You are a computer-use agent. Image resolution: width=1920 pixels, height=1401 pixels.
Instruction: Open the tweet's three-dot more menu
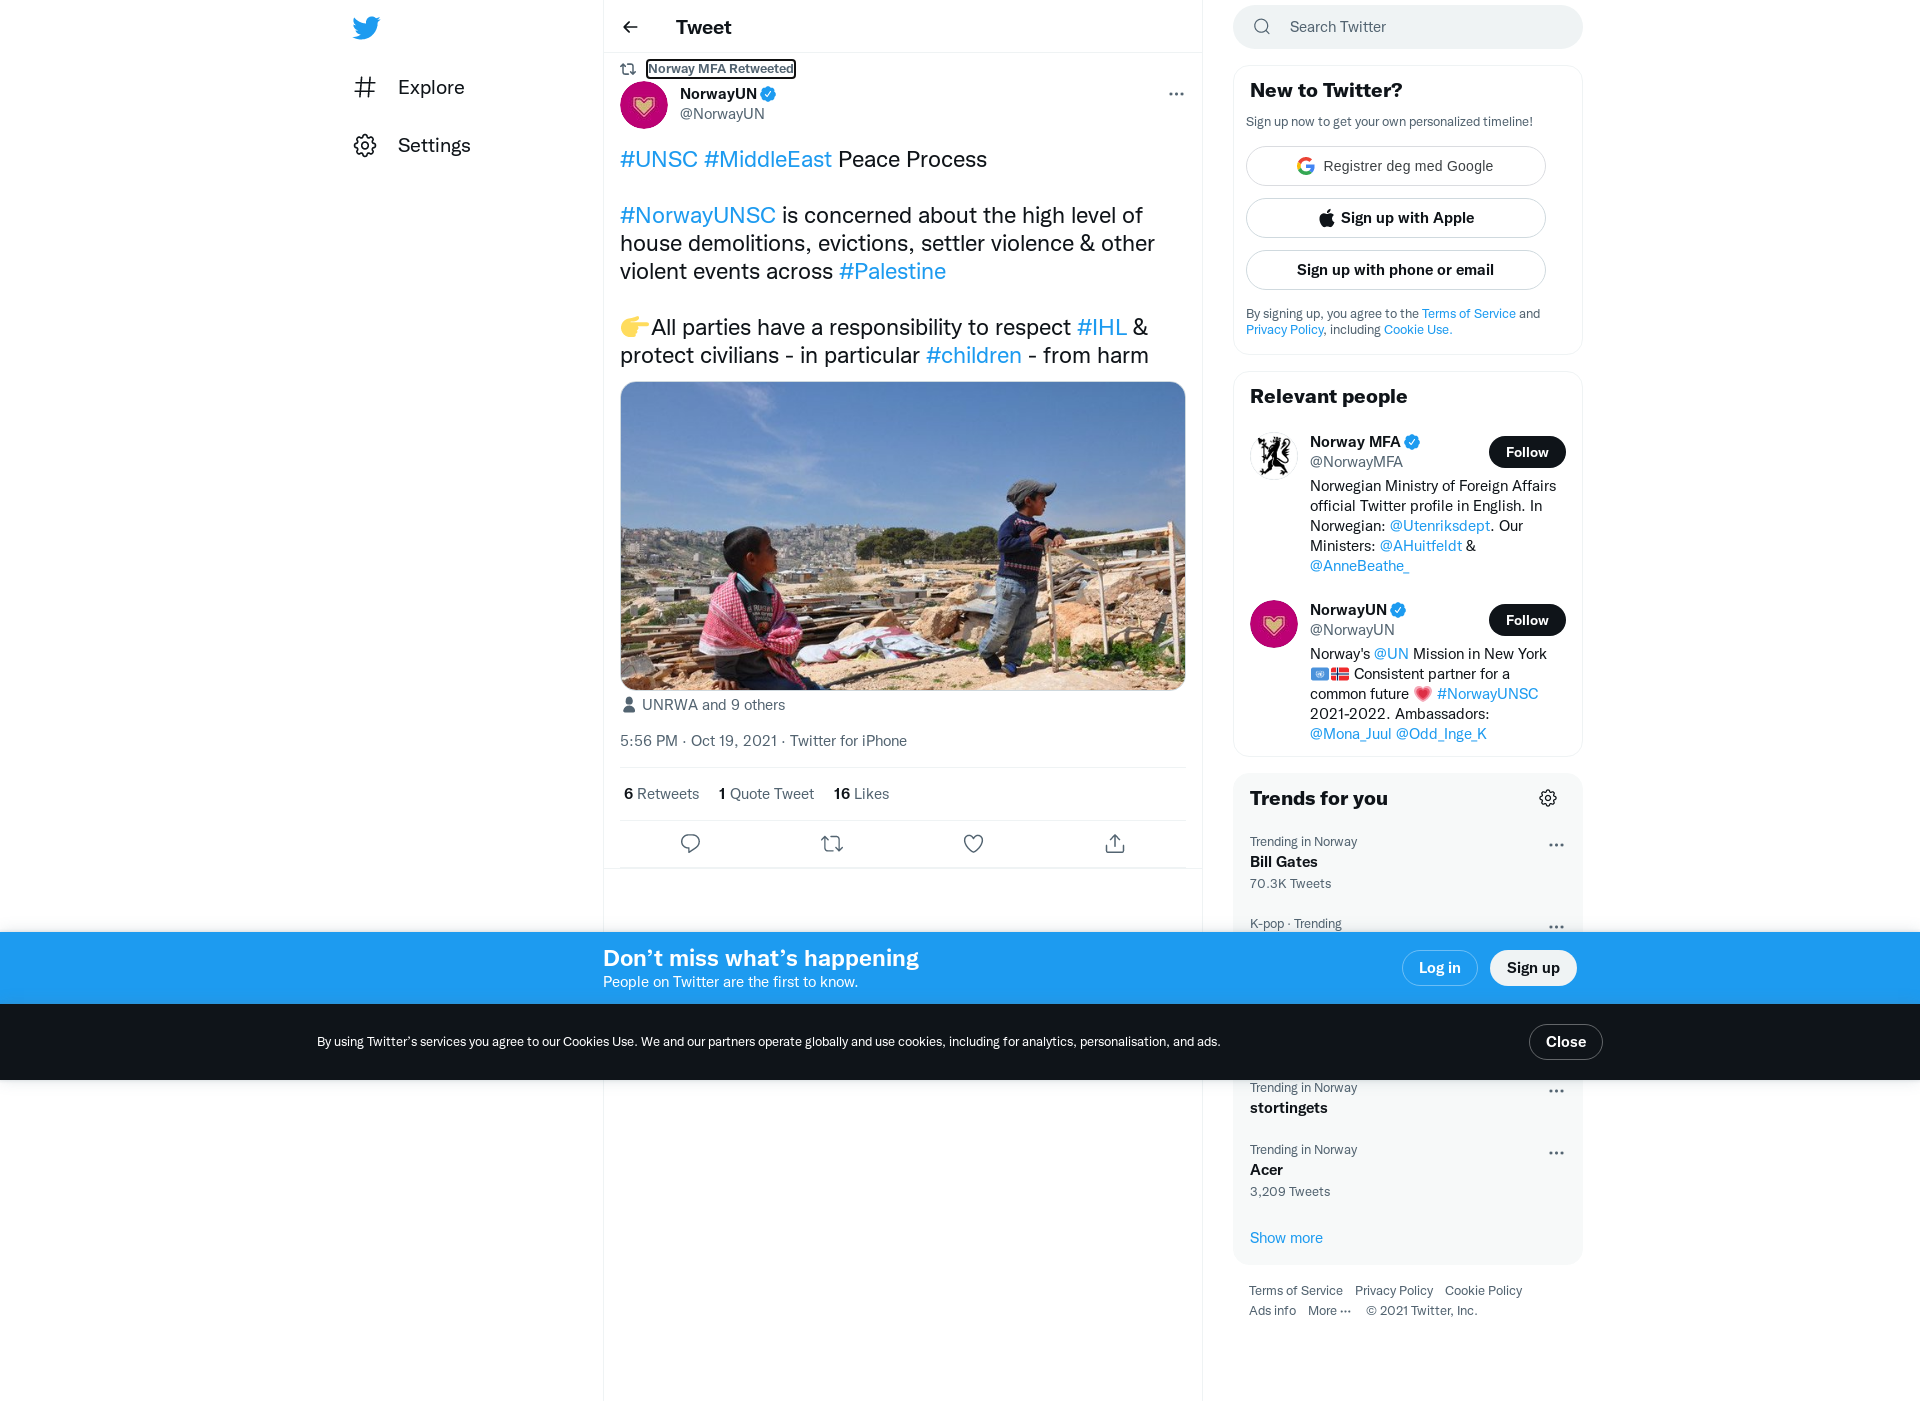[1176, 94]
